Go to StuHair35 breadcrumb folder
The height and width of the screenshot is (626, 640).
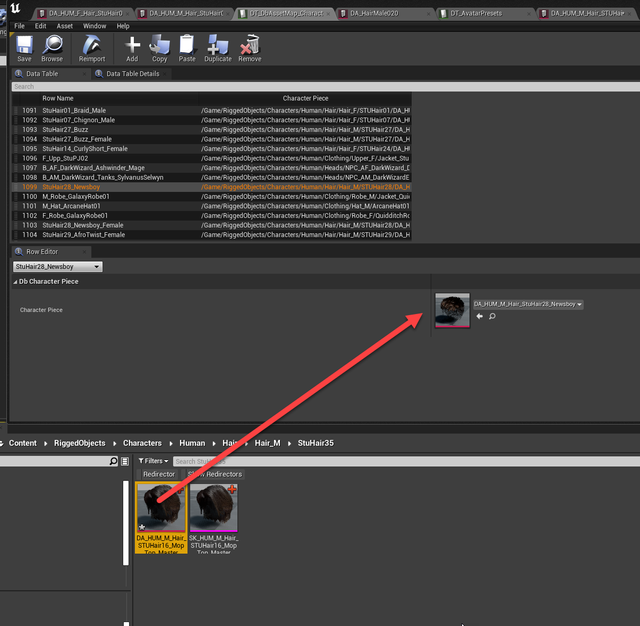tap(316, 443)
